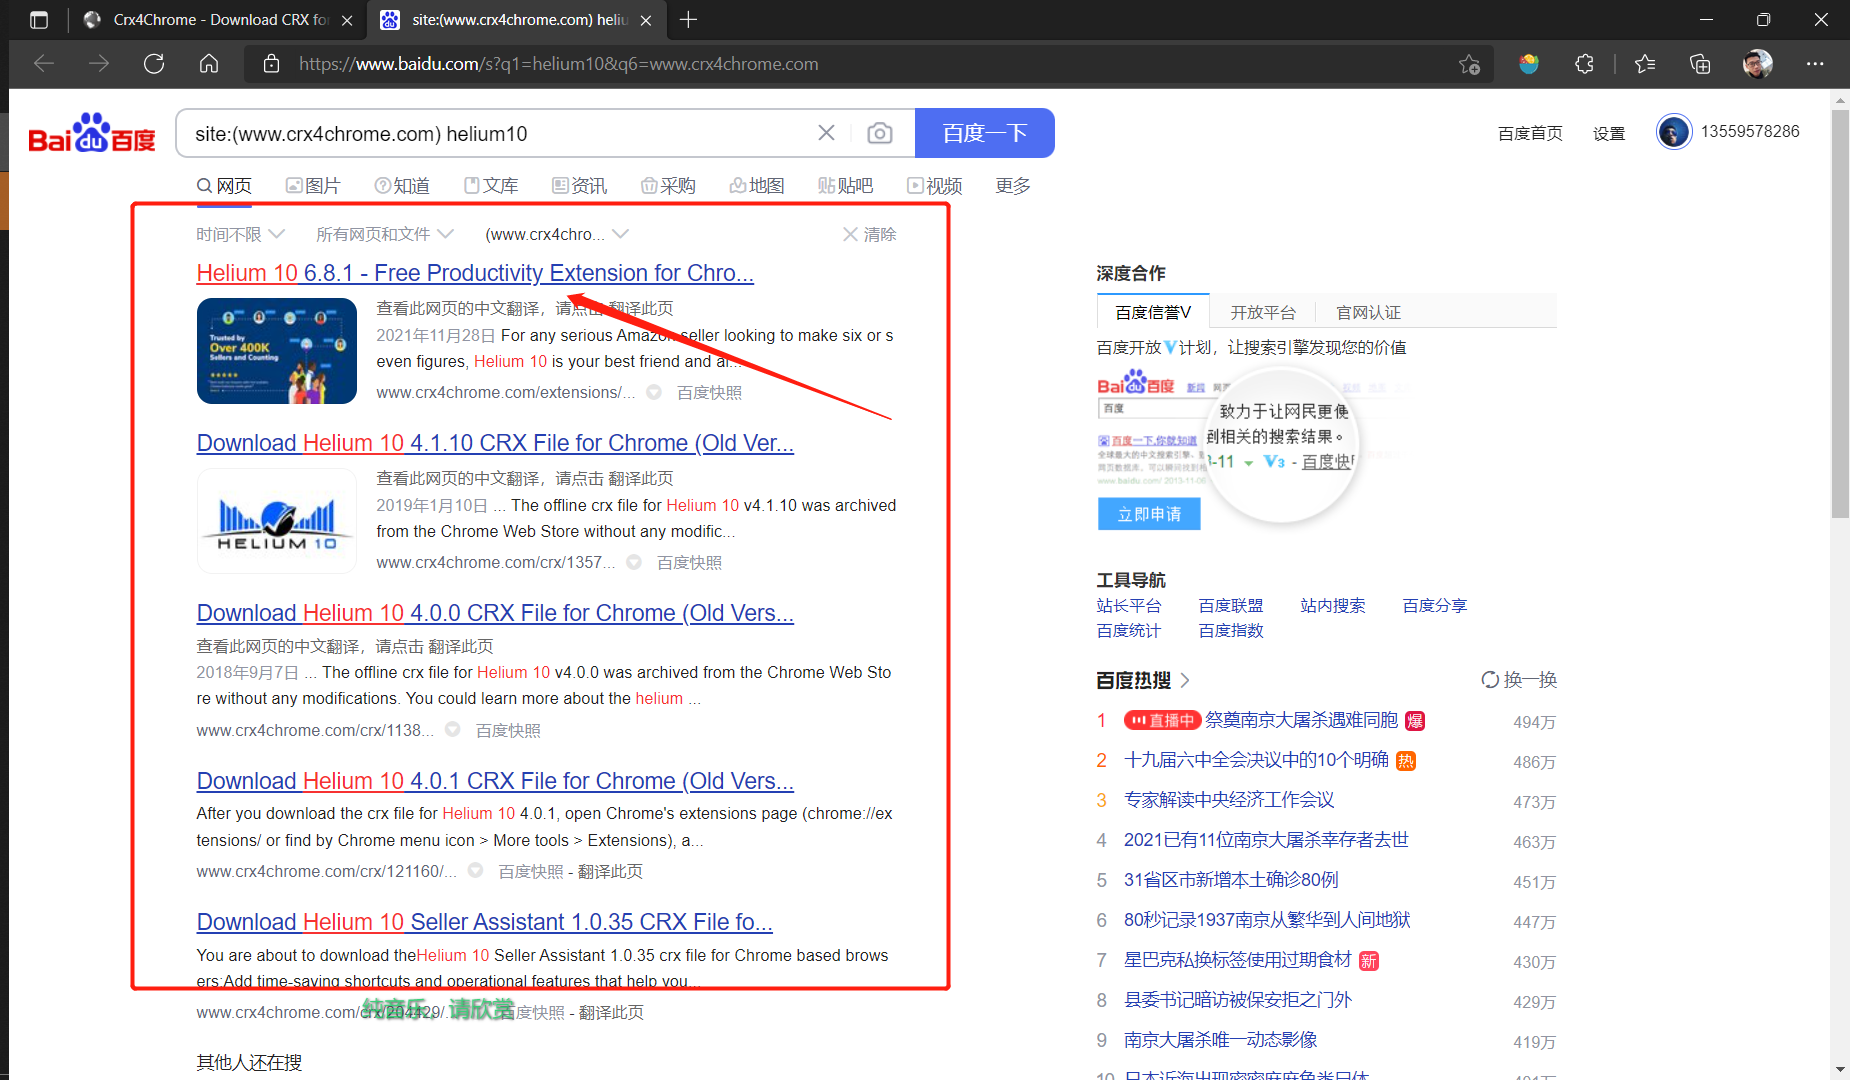Click the first result's blue thumbnail image

(277, 351)
